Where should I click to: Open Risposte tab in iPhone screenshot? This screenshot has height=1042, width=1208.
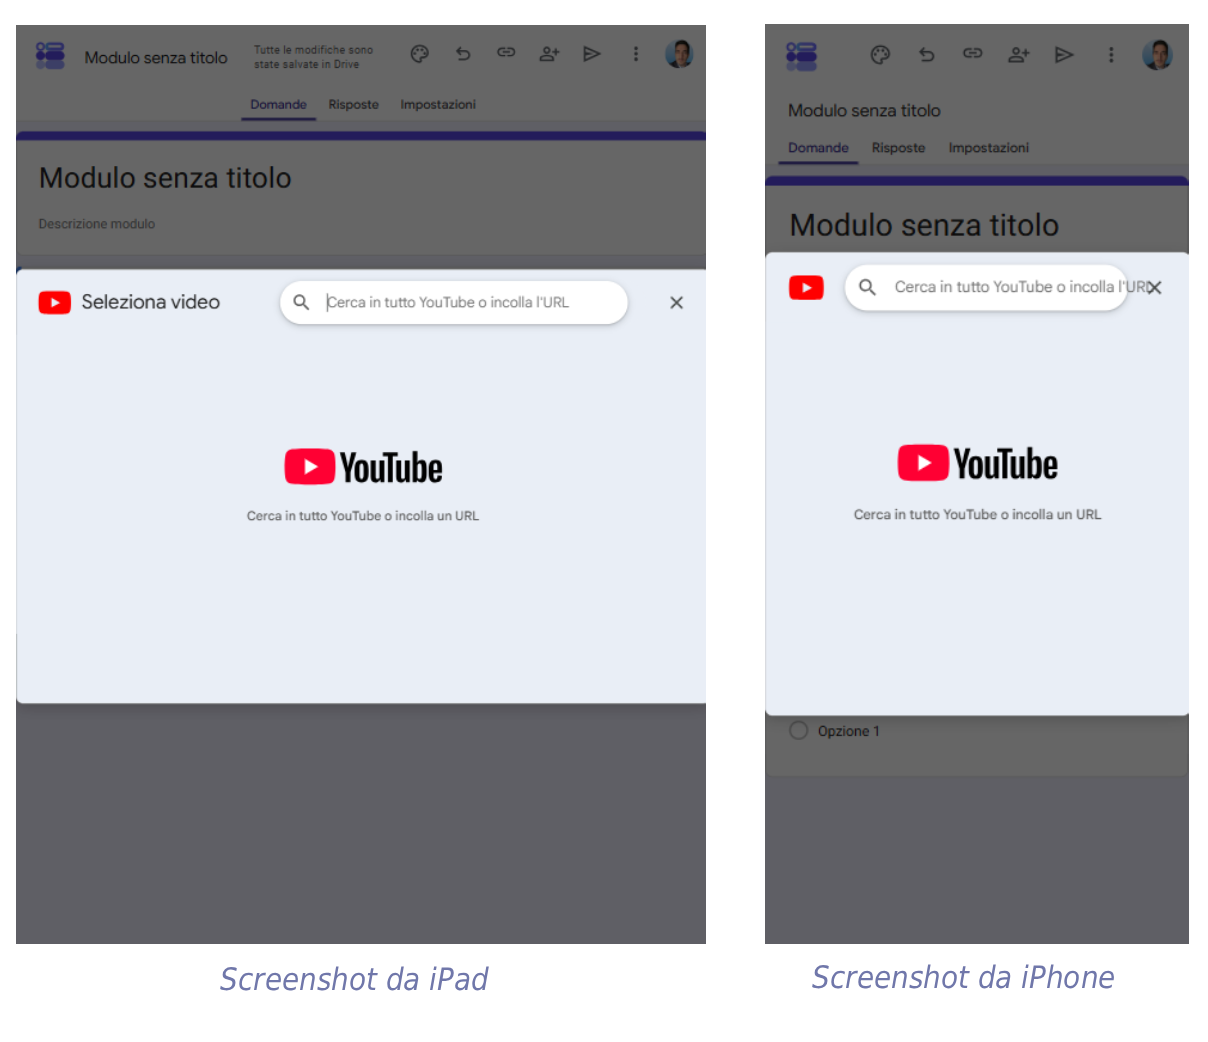898,148
